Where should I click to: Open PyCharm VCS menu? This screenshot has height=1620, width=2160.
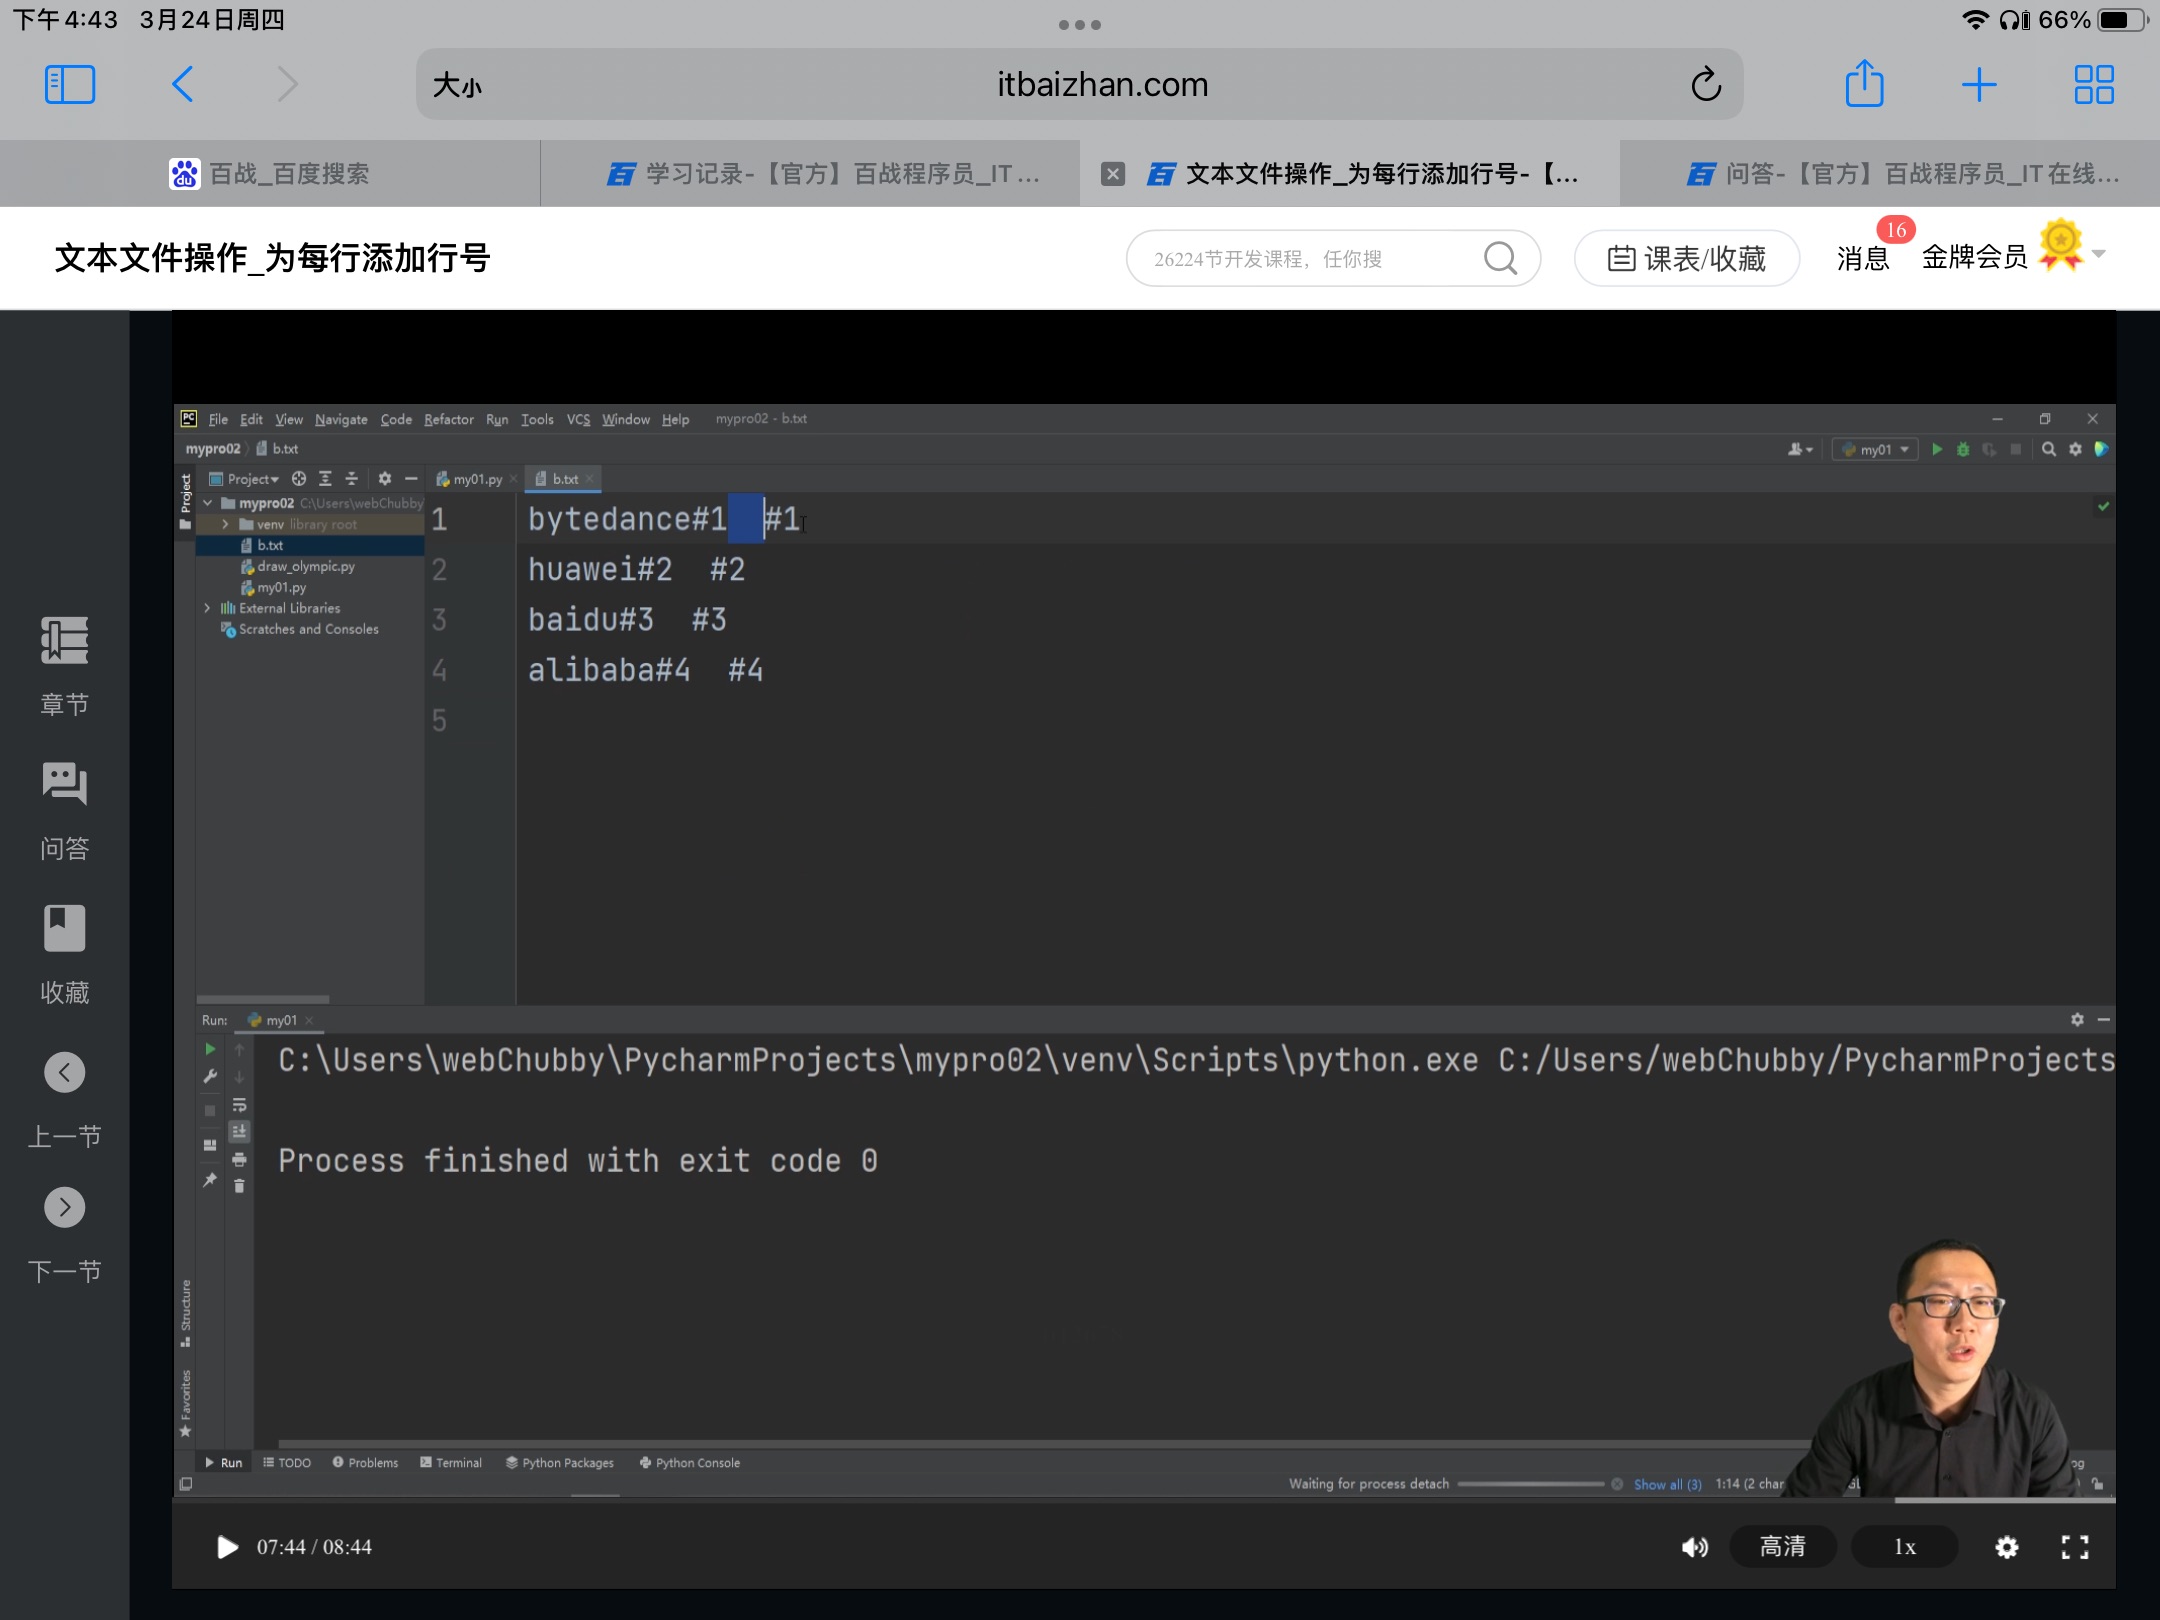pyautogui.click(x=578, y=420)
